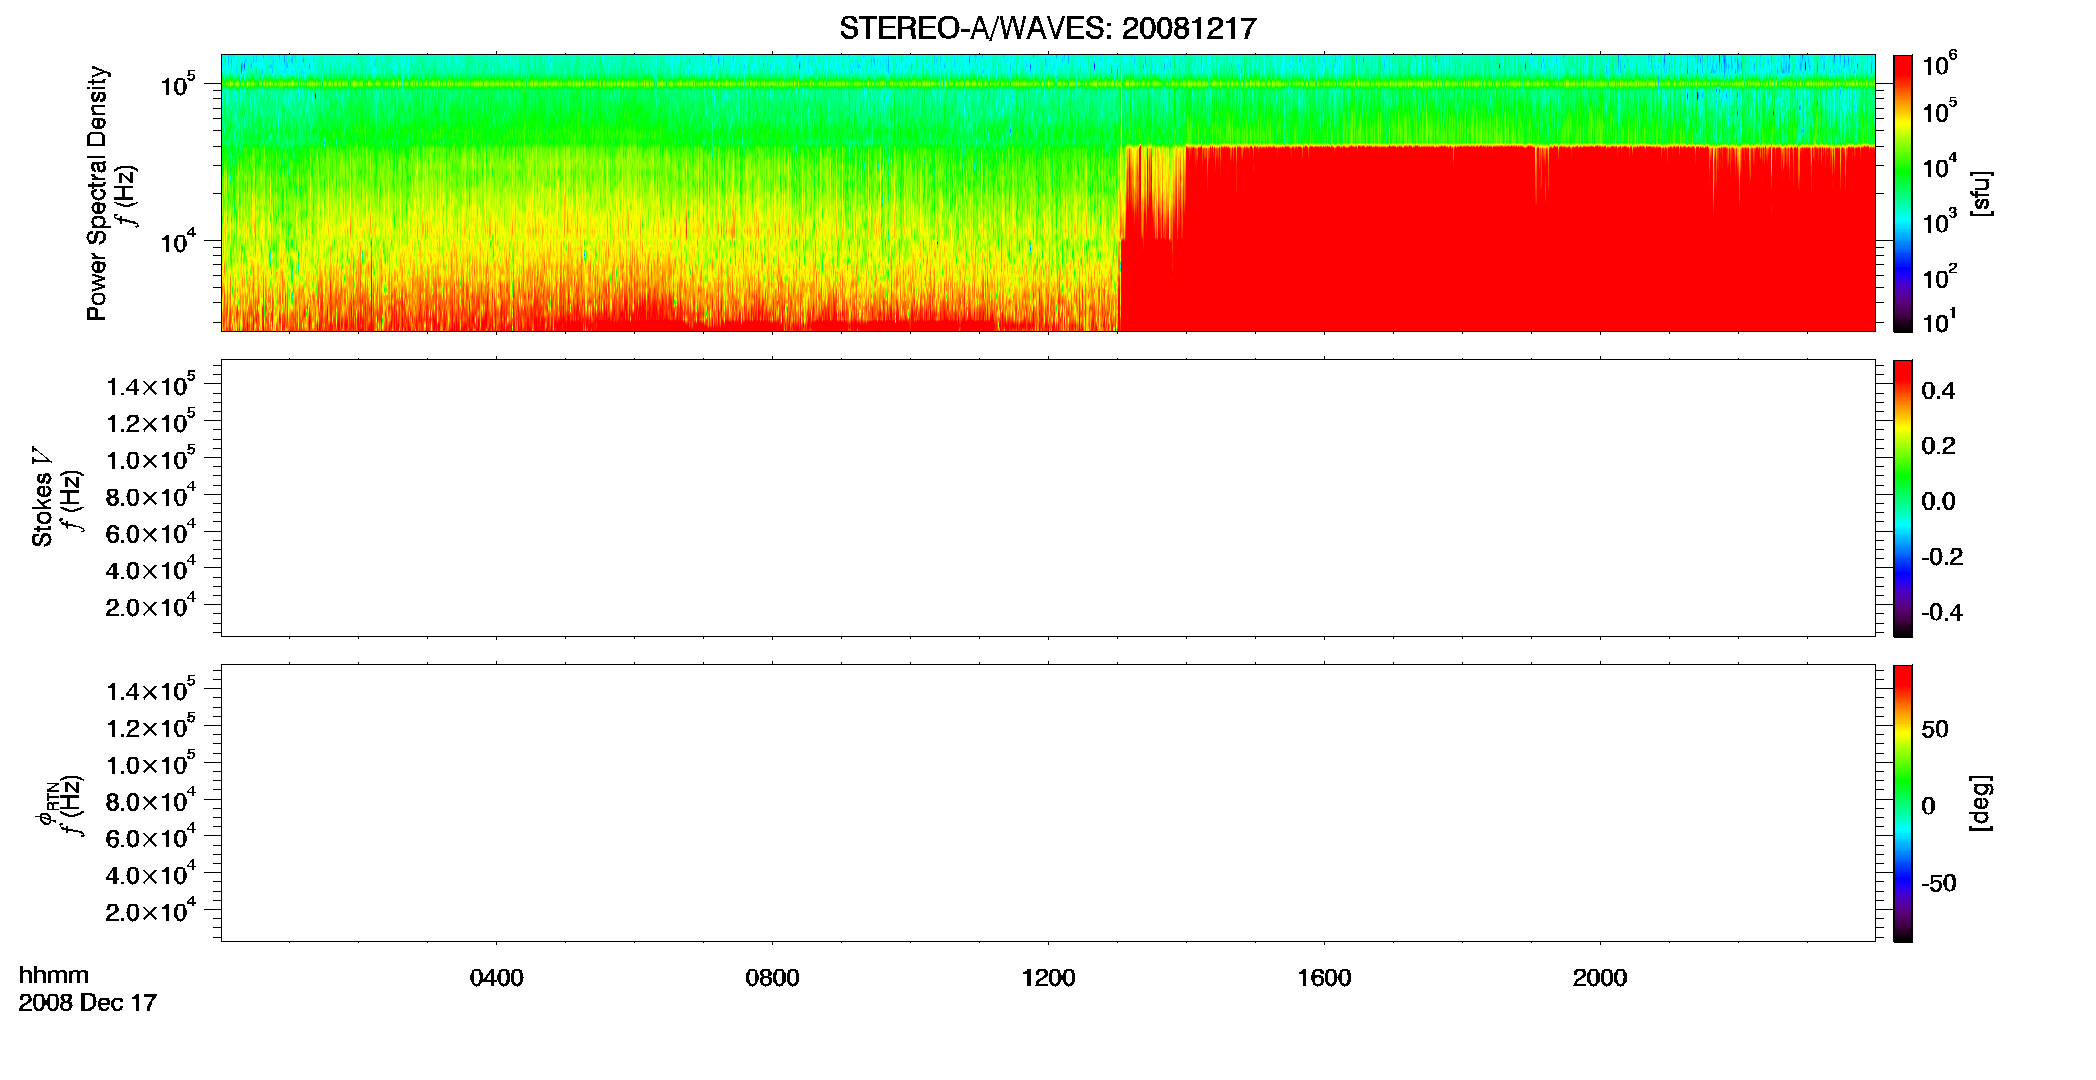Click the Stokes V color bar
This screenshot has width=2096, height=1080.
[x=1903, y=498]
